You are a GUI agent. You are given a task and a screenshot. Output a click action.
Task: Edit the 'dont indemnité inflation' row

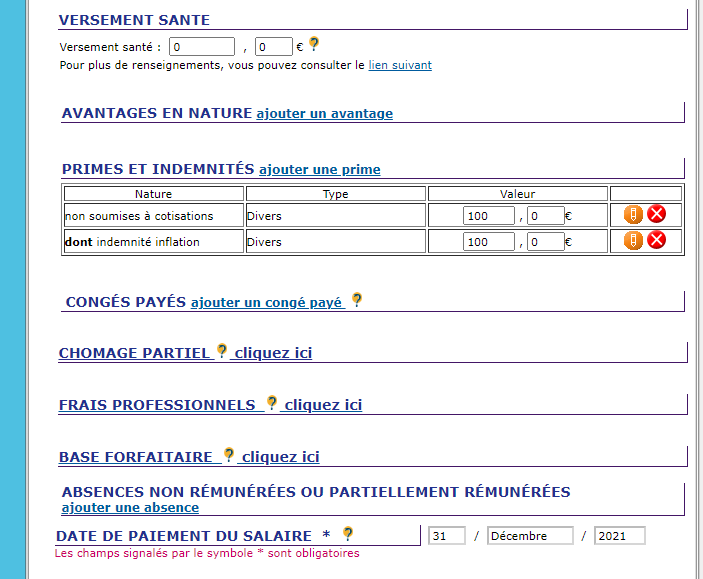point(633,240)
